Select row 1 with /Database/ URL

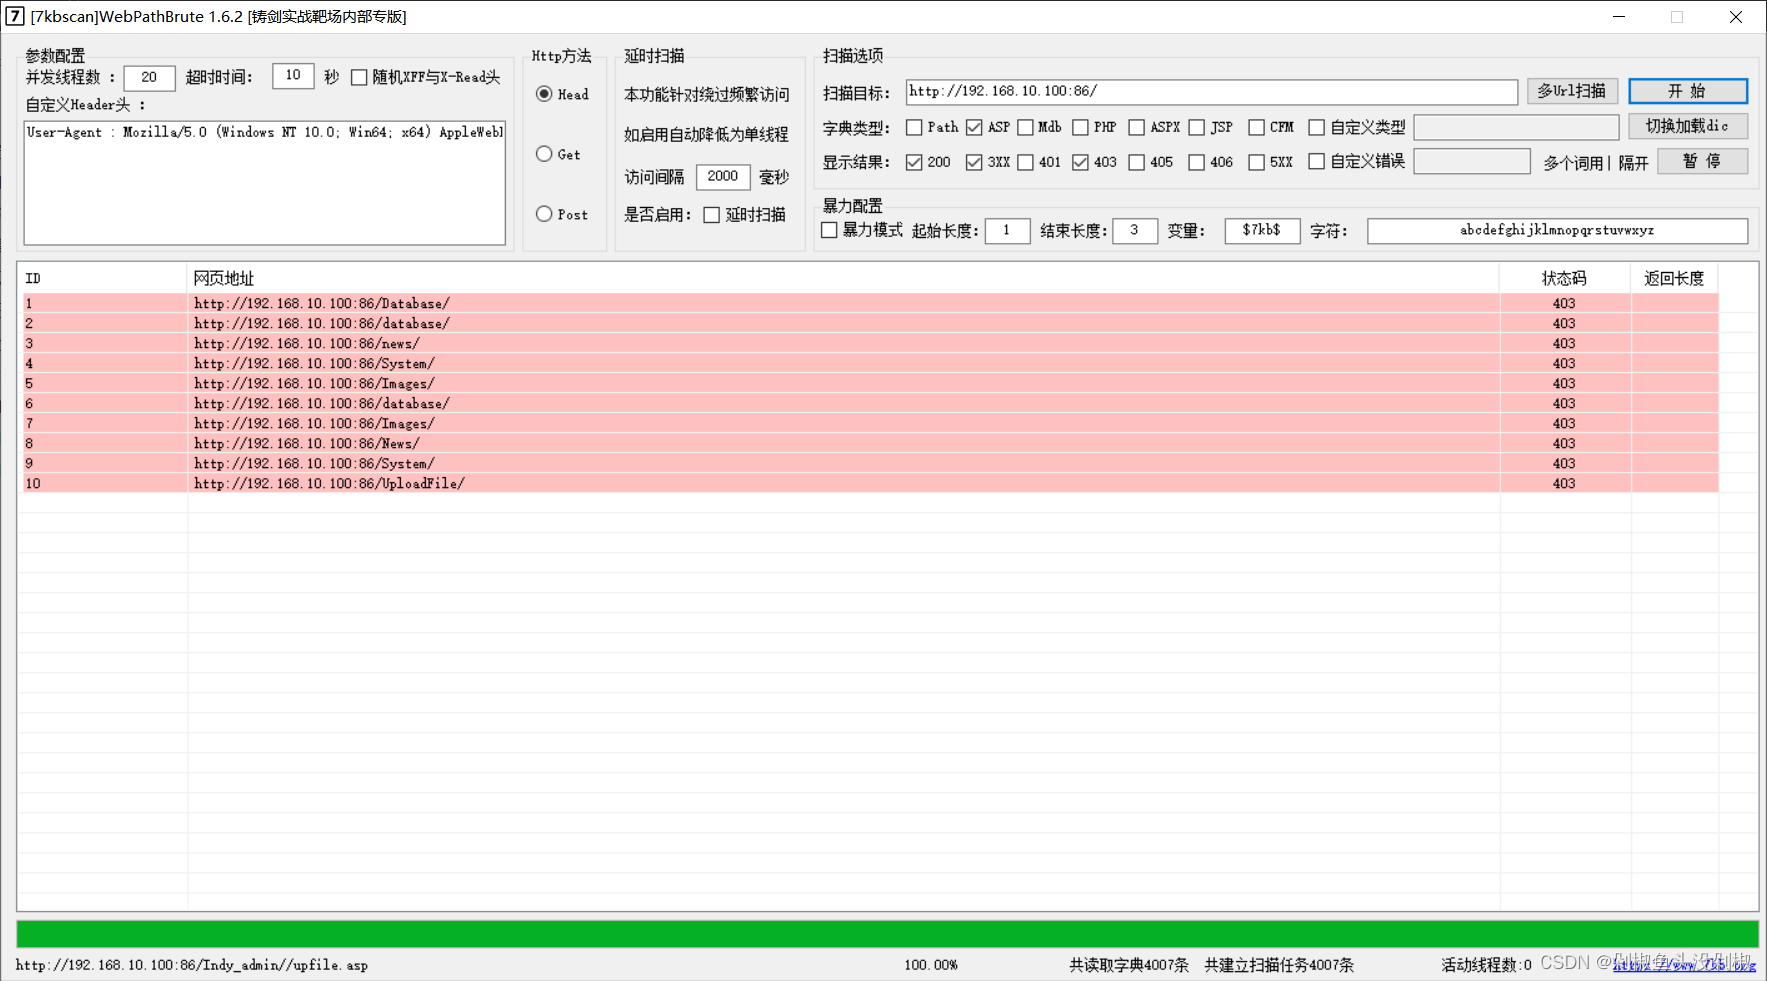(870, 303)
